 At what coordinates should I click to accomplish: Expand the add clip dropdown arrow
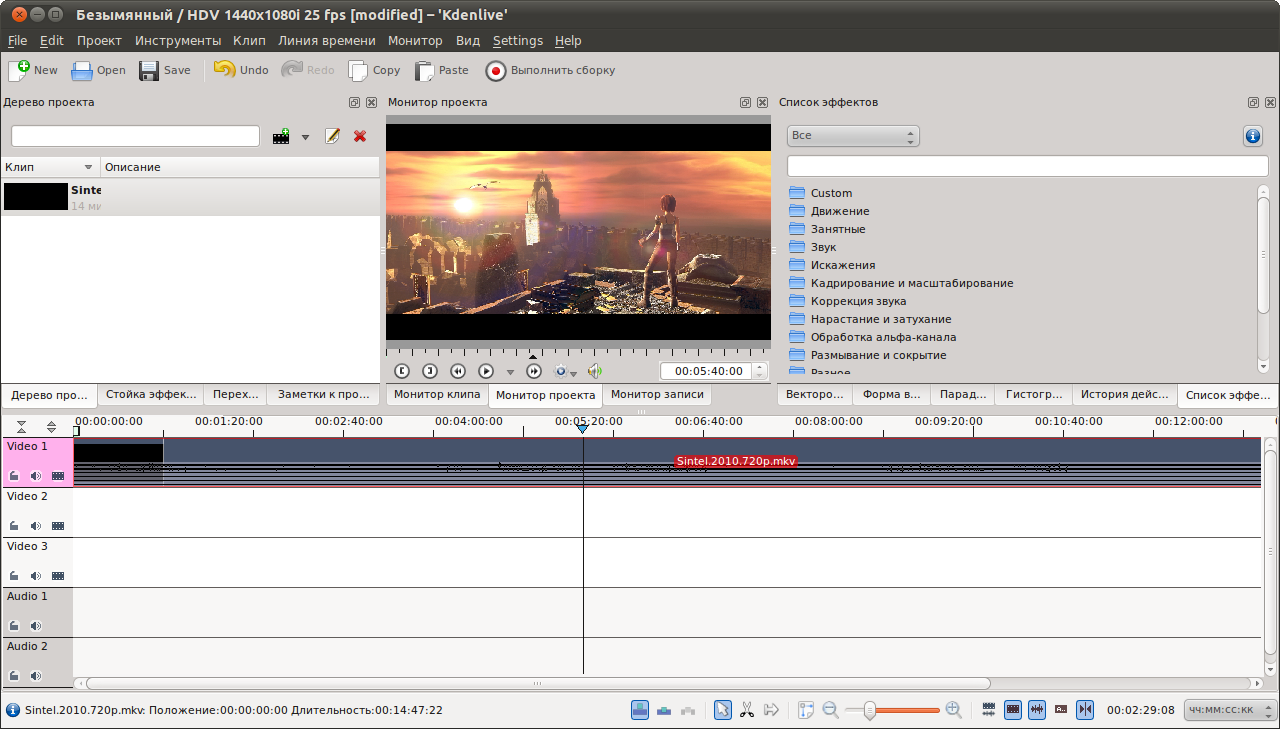pos(306,137)
